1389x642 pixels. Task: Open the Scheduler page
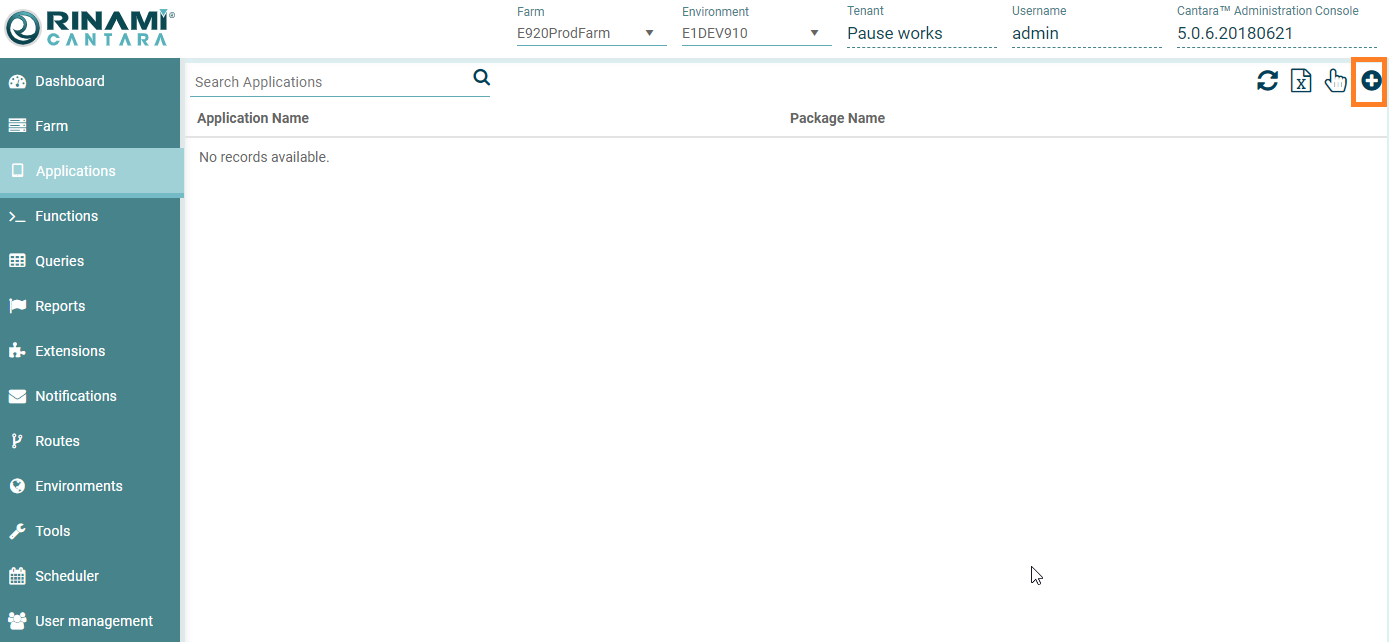point(66,576)
